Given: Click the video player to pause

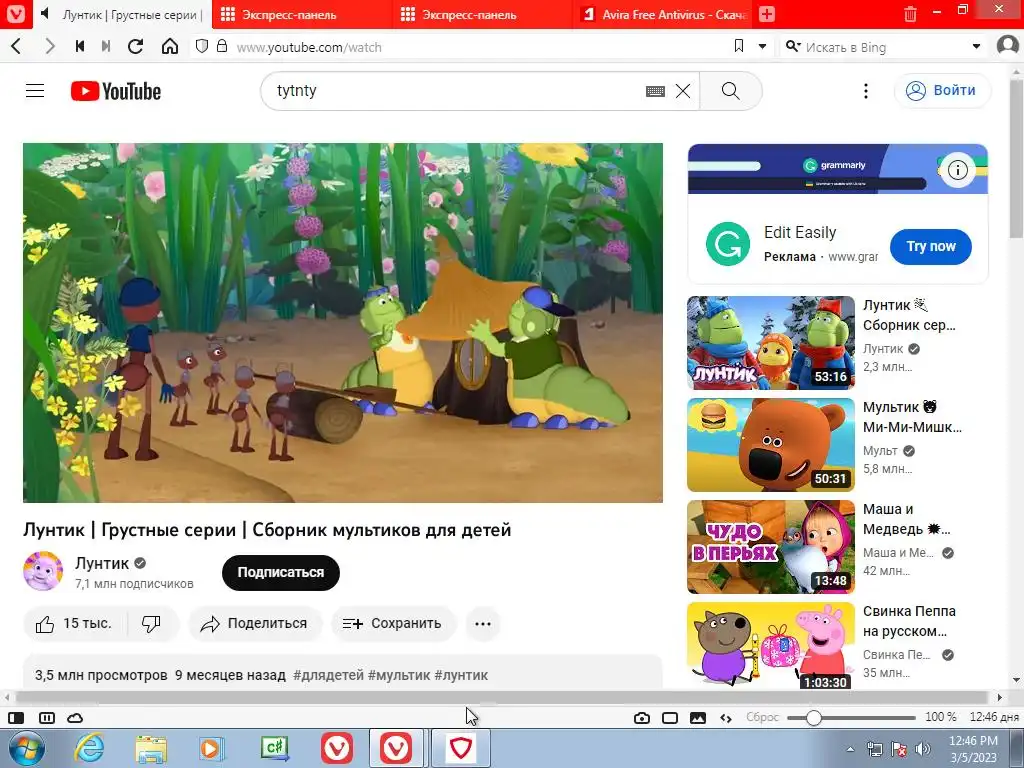Looking at the screenshot, I should click(x=343, y=323).
